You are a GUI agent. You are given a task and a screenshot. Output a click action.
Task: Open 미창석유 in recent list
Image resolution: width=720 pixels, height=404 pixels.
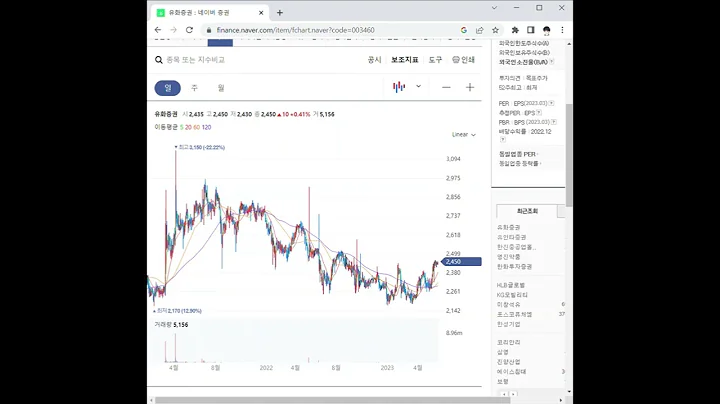coord(508,304)
